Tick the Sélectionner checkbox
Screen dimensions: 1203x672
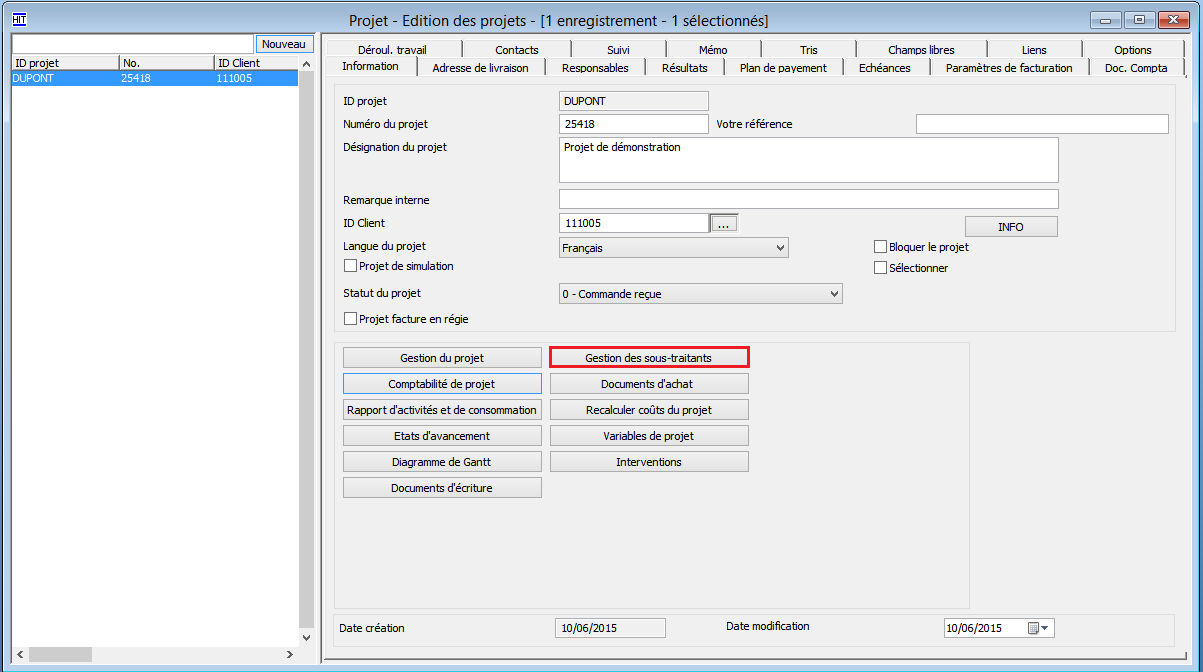pos(881,268)
